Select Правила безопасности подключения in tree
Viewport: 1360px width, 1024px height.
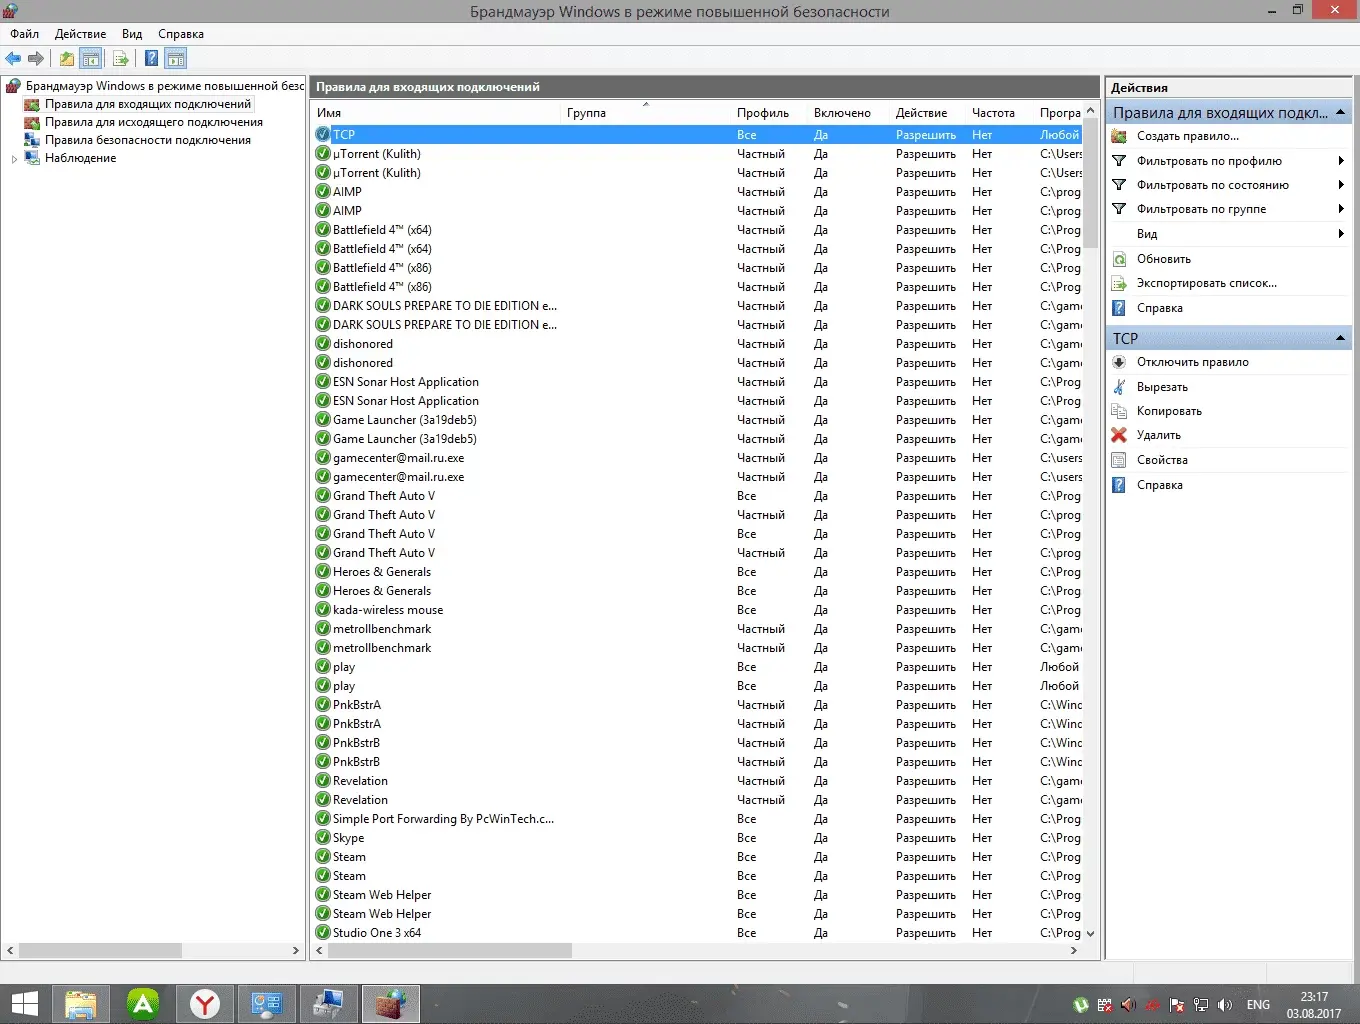(x=148, y=140)
